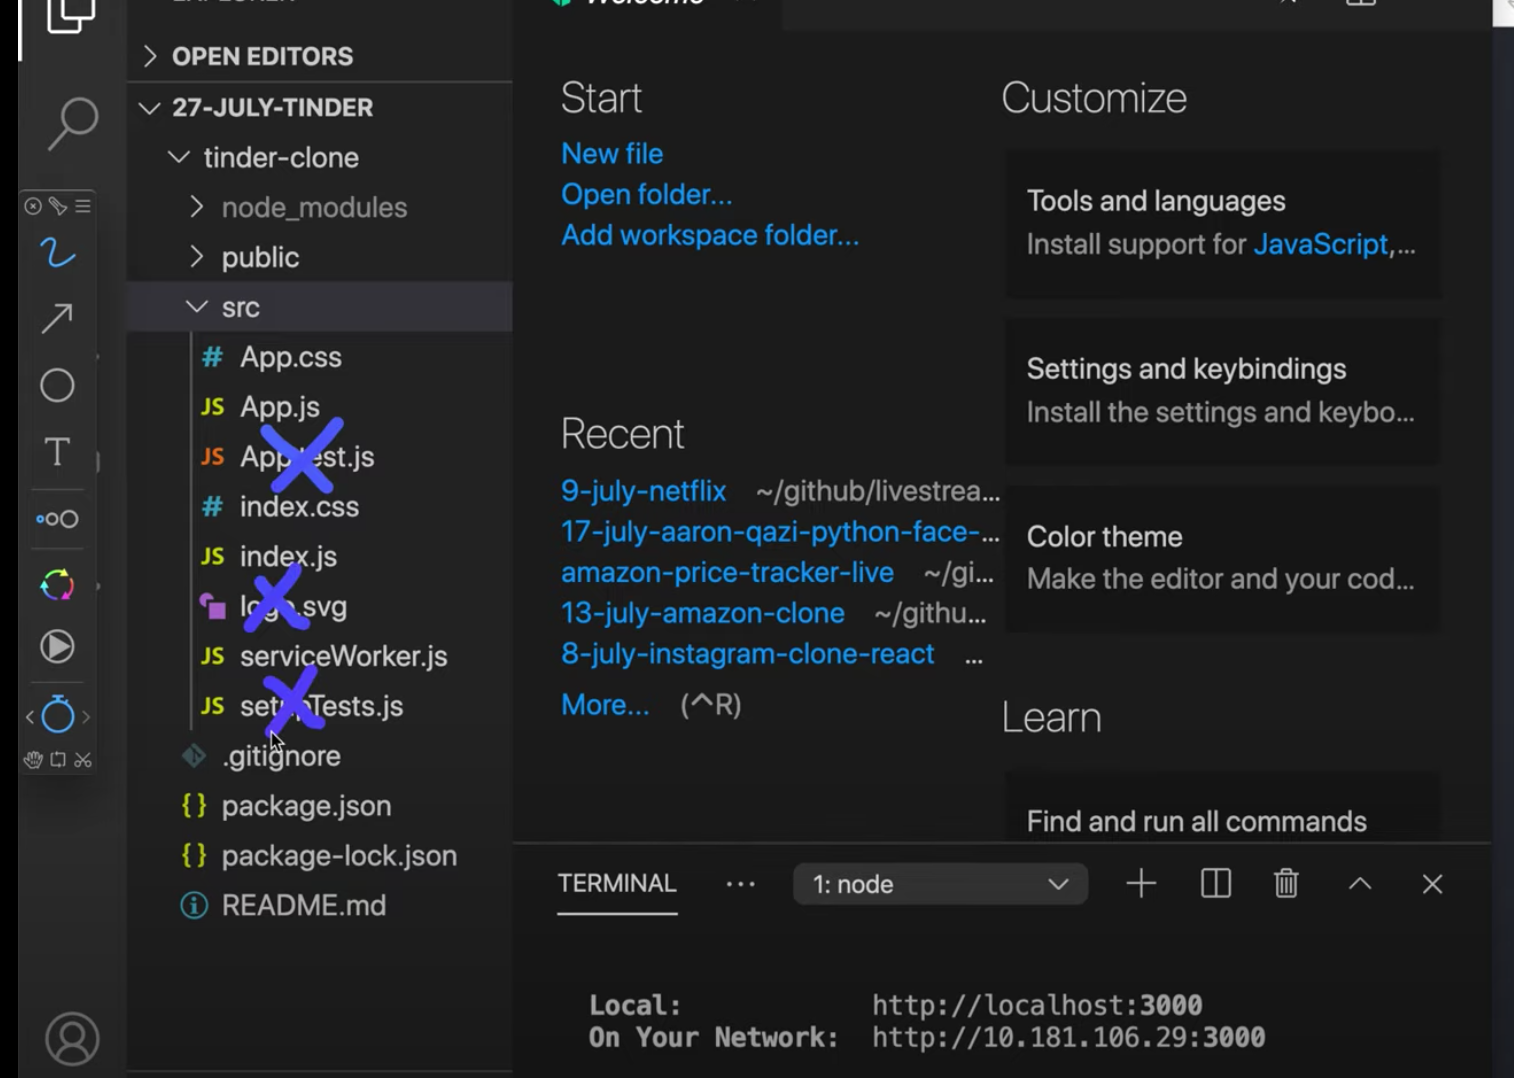Image resolution: width=1514 pixels, height=1078 pixels.
Task: Click the JavaScript link under Tools and languages
Action: click(1321, 244)
